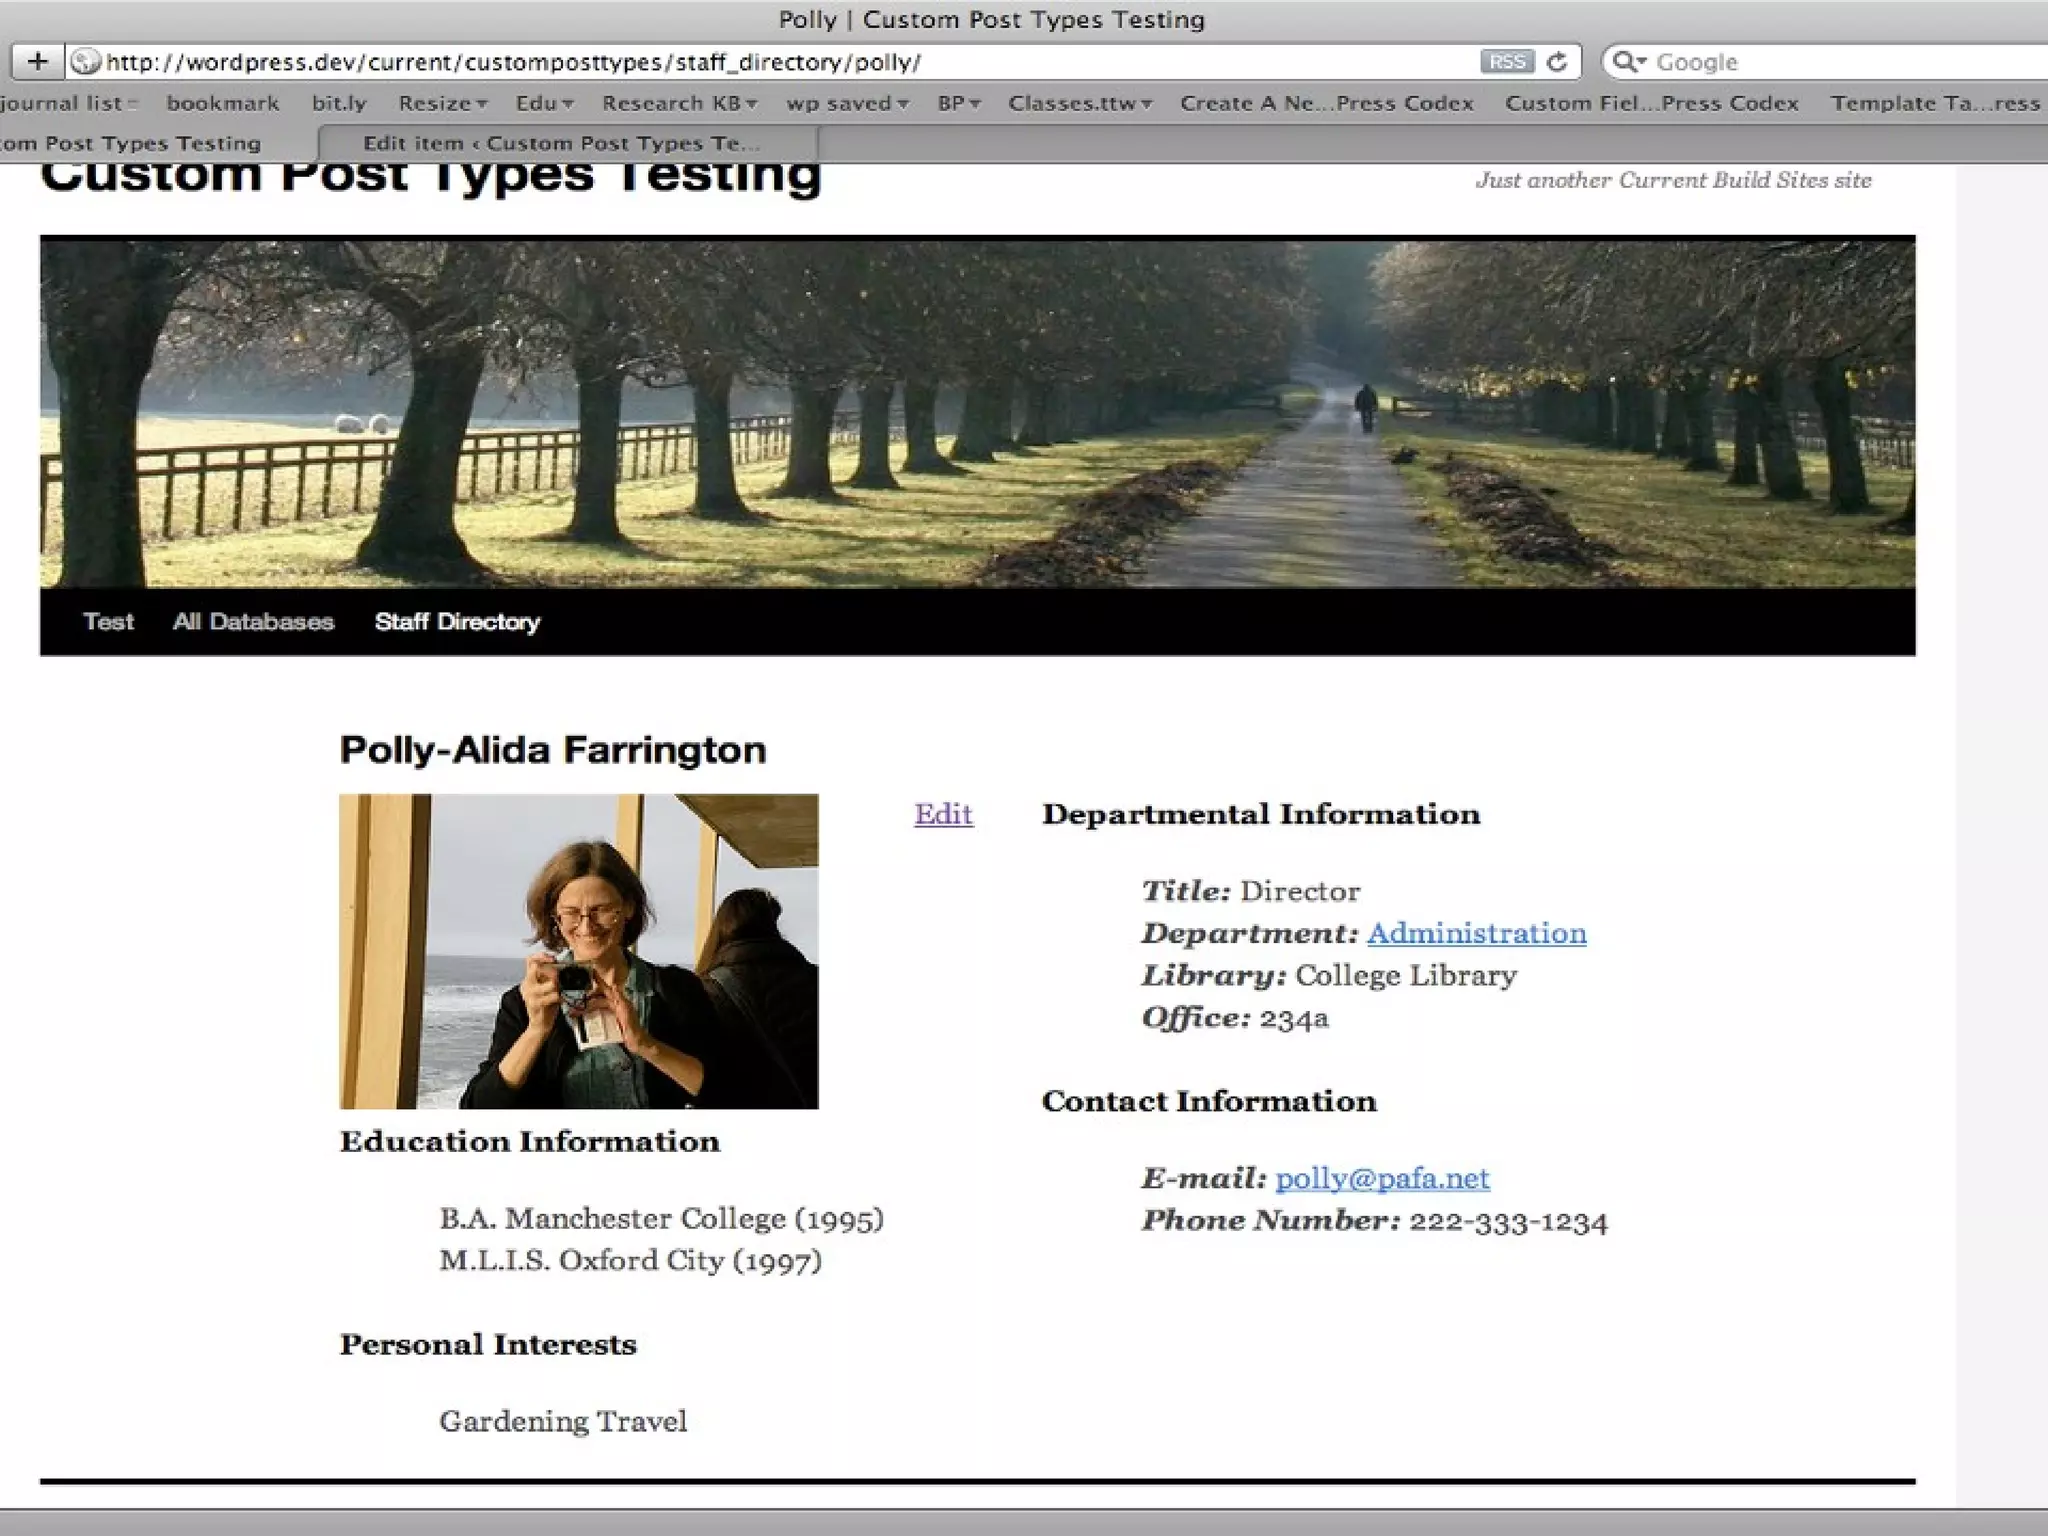Click the plus add-bookmark button

tap(37, 62)
